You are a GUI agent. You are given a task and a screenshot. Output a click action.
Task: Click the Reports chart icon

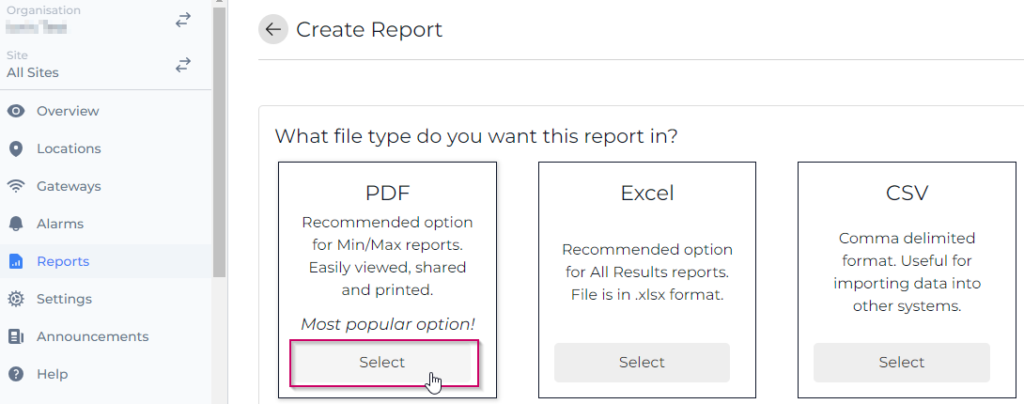click(16, 262)
